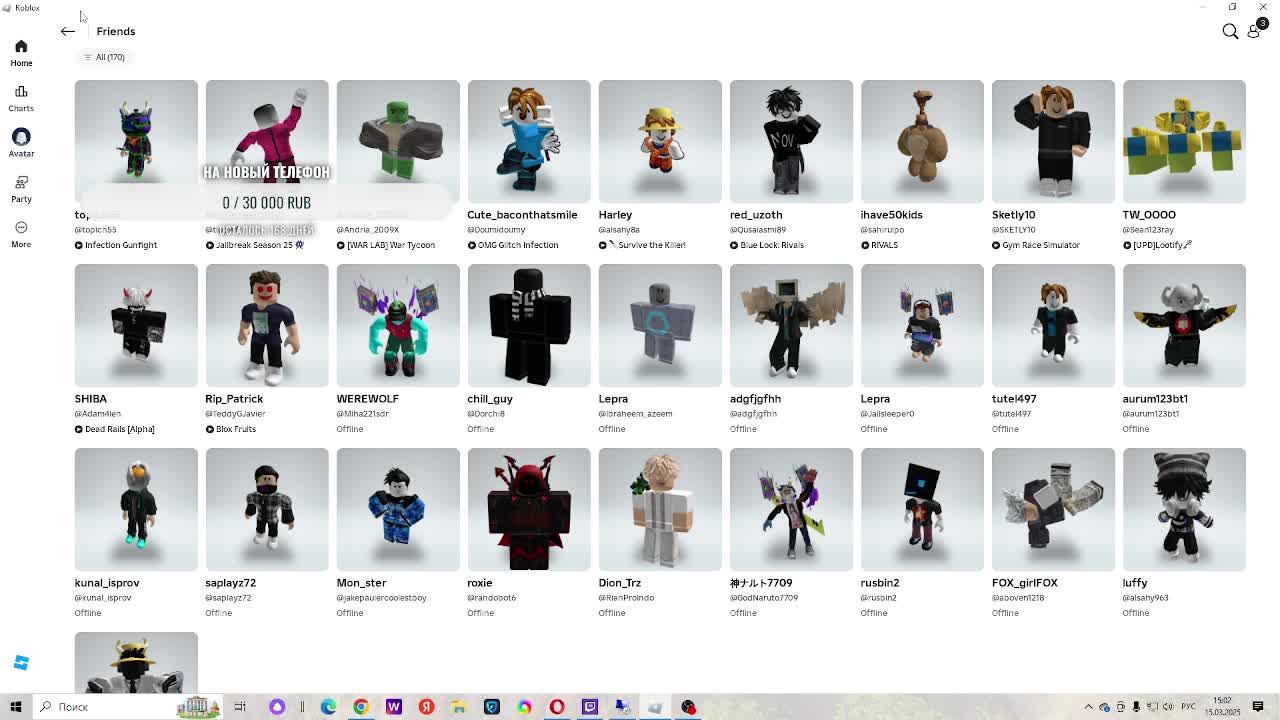Click the Roblox Studio icon in sidebar
Image resolution: width=1280 pixels, height=720 pixels.
[x=21, y=663]
